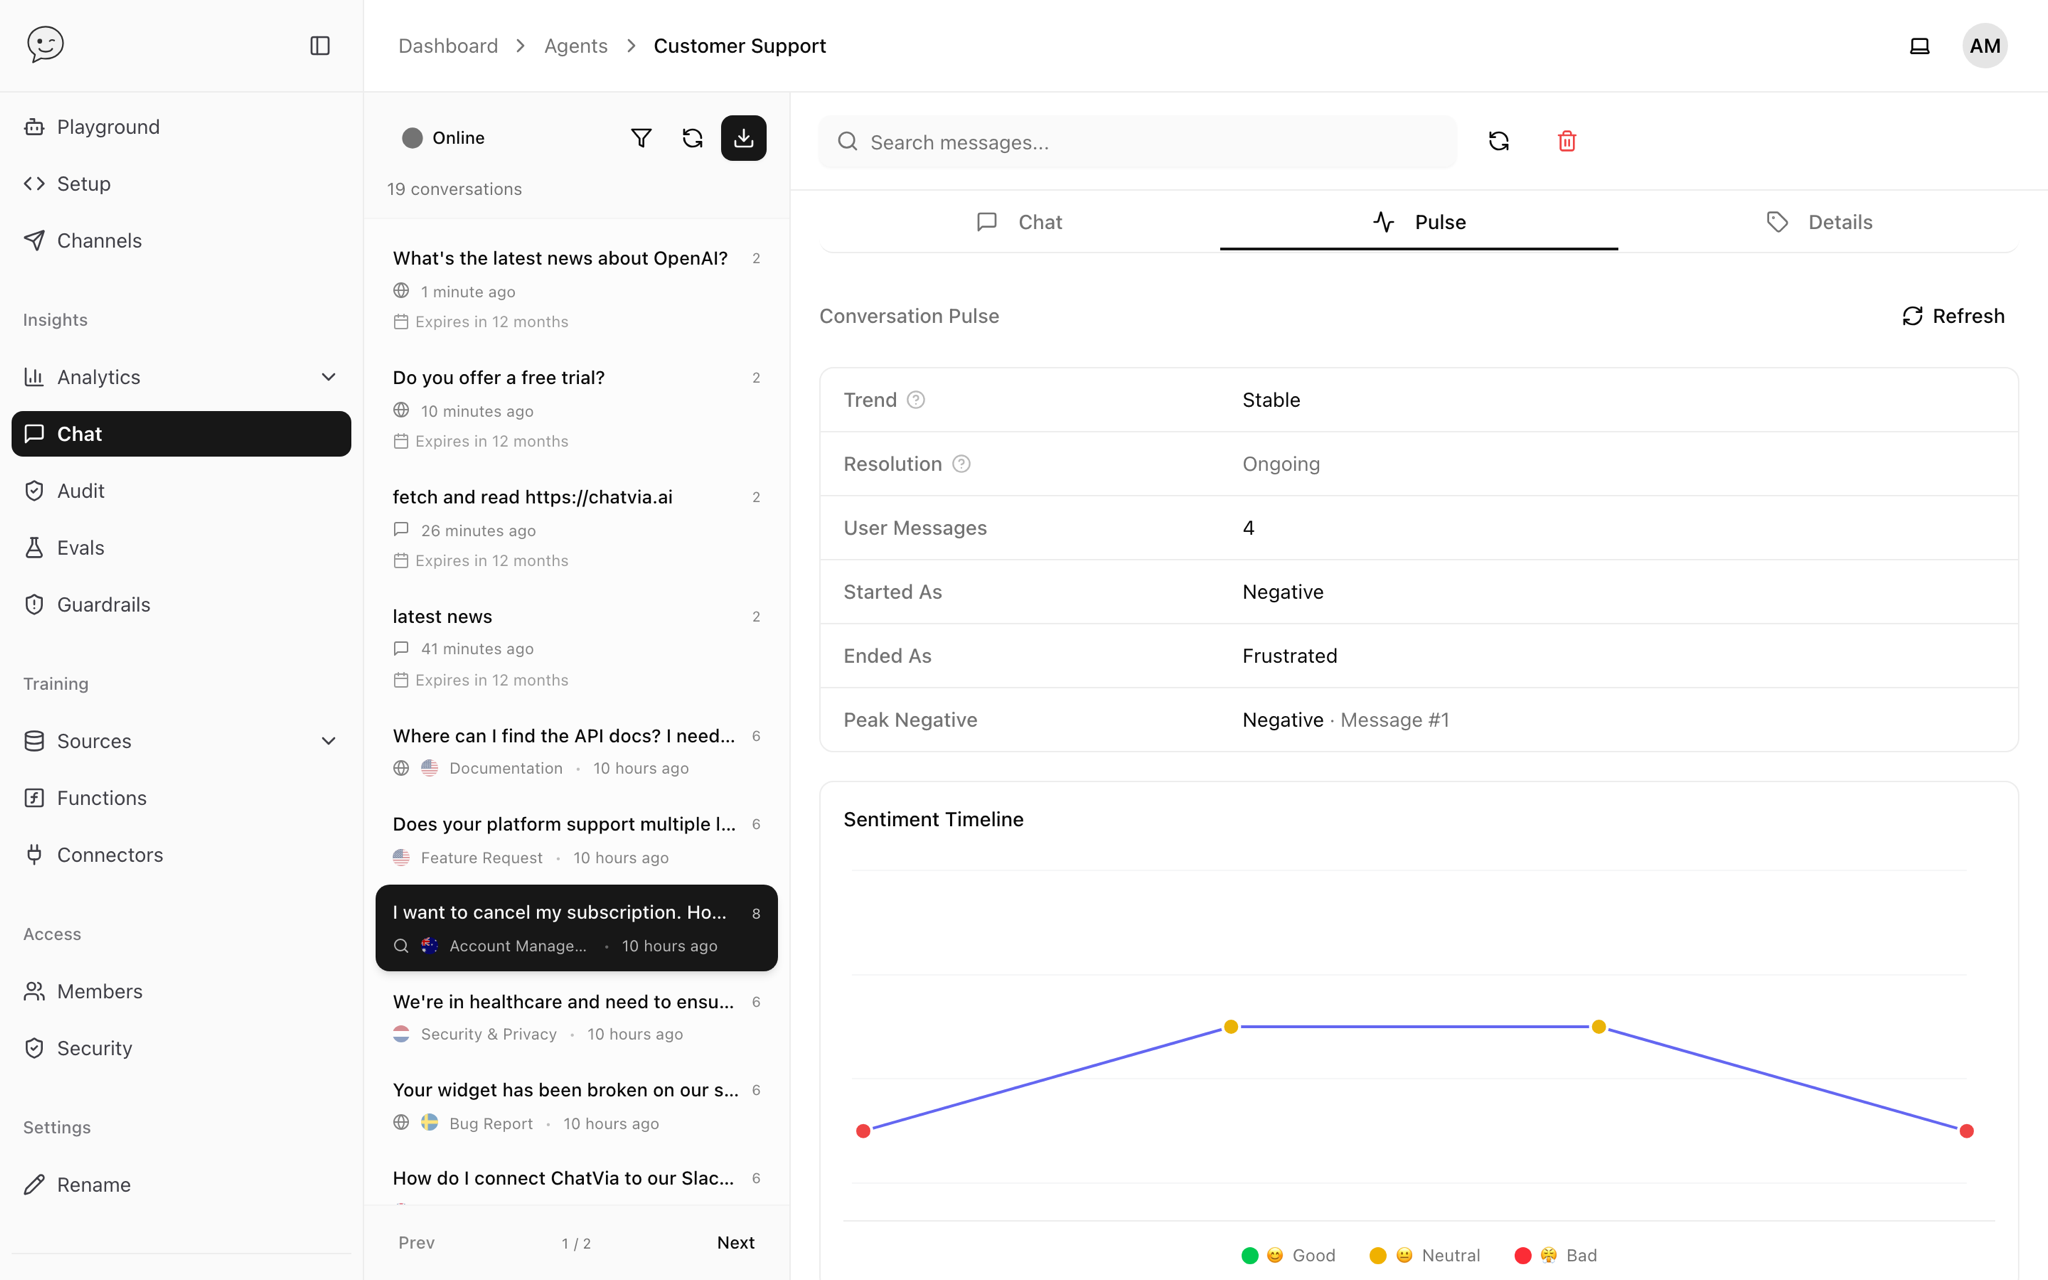Open Channels section
This screenshot has width=2048, height=1280.
point(181,241)
